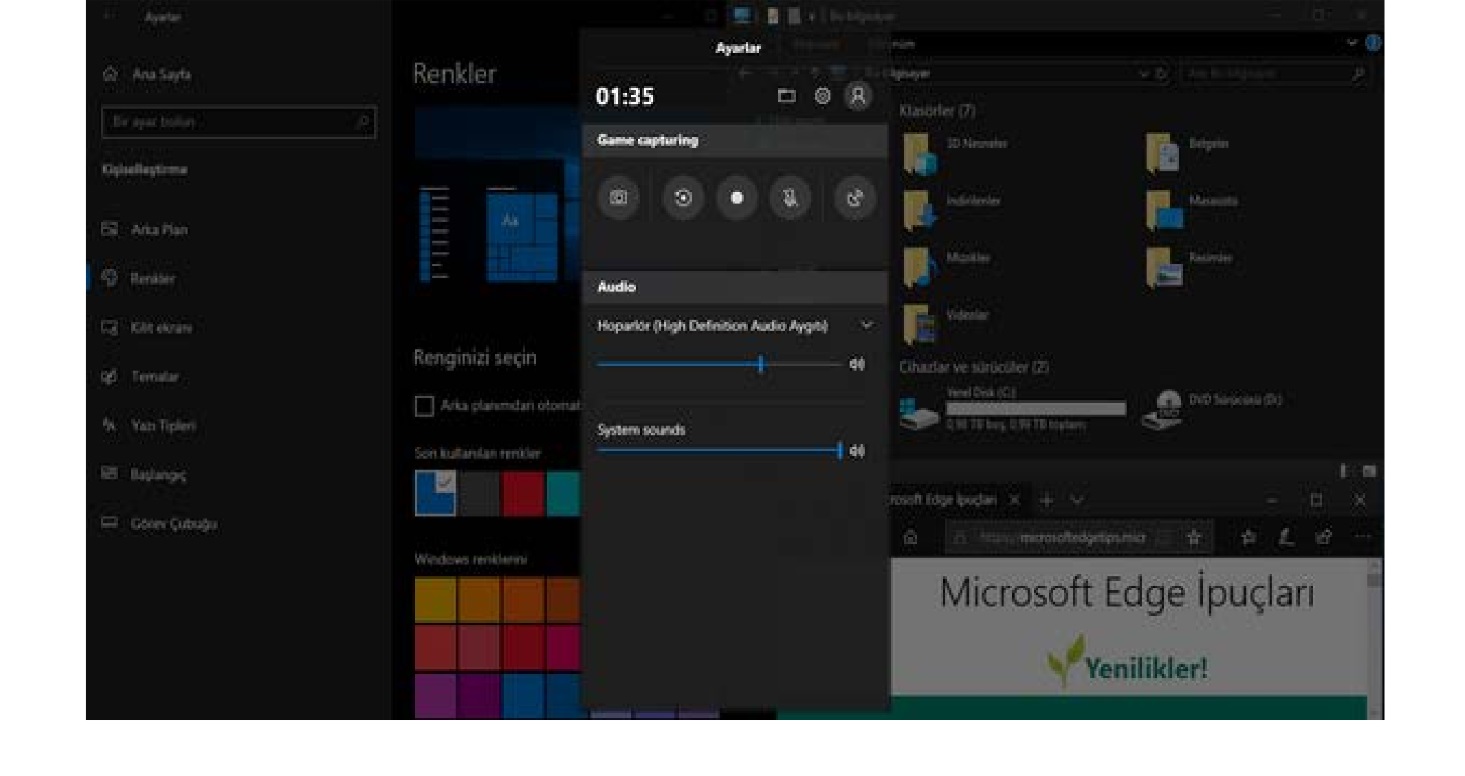Screen dimensions: 1465x776
Task: Open the Müzikler folder in File Explorer
Action: pos(946,266)
